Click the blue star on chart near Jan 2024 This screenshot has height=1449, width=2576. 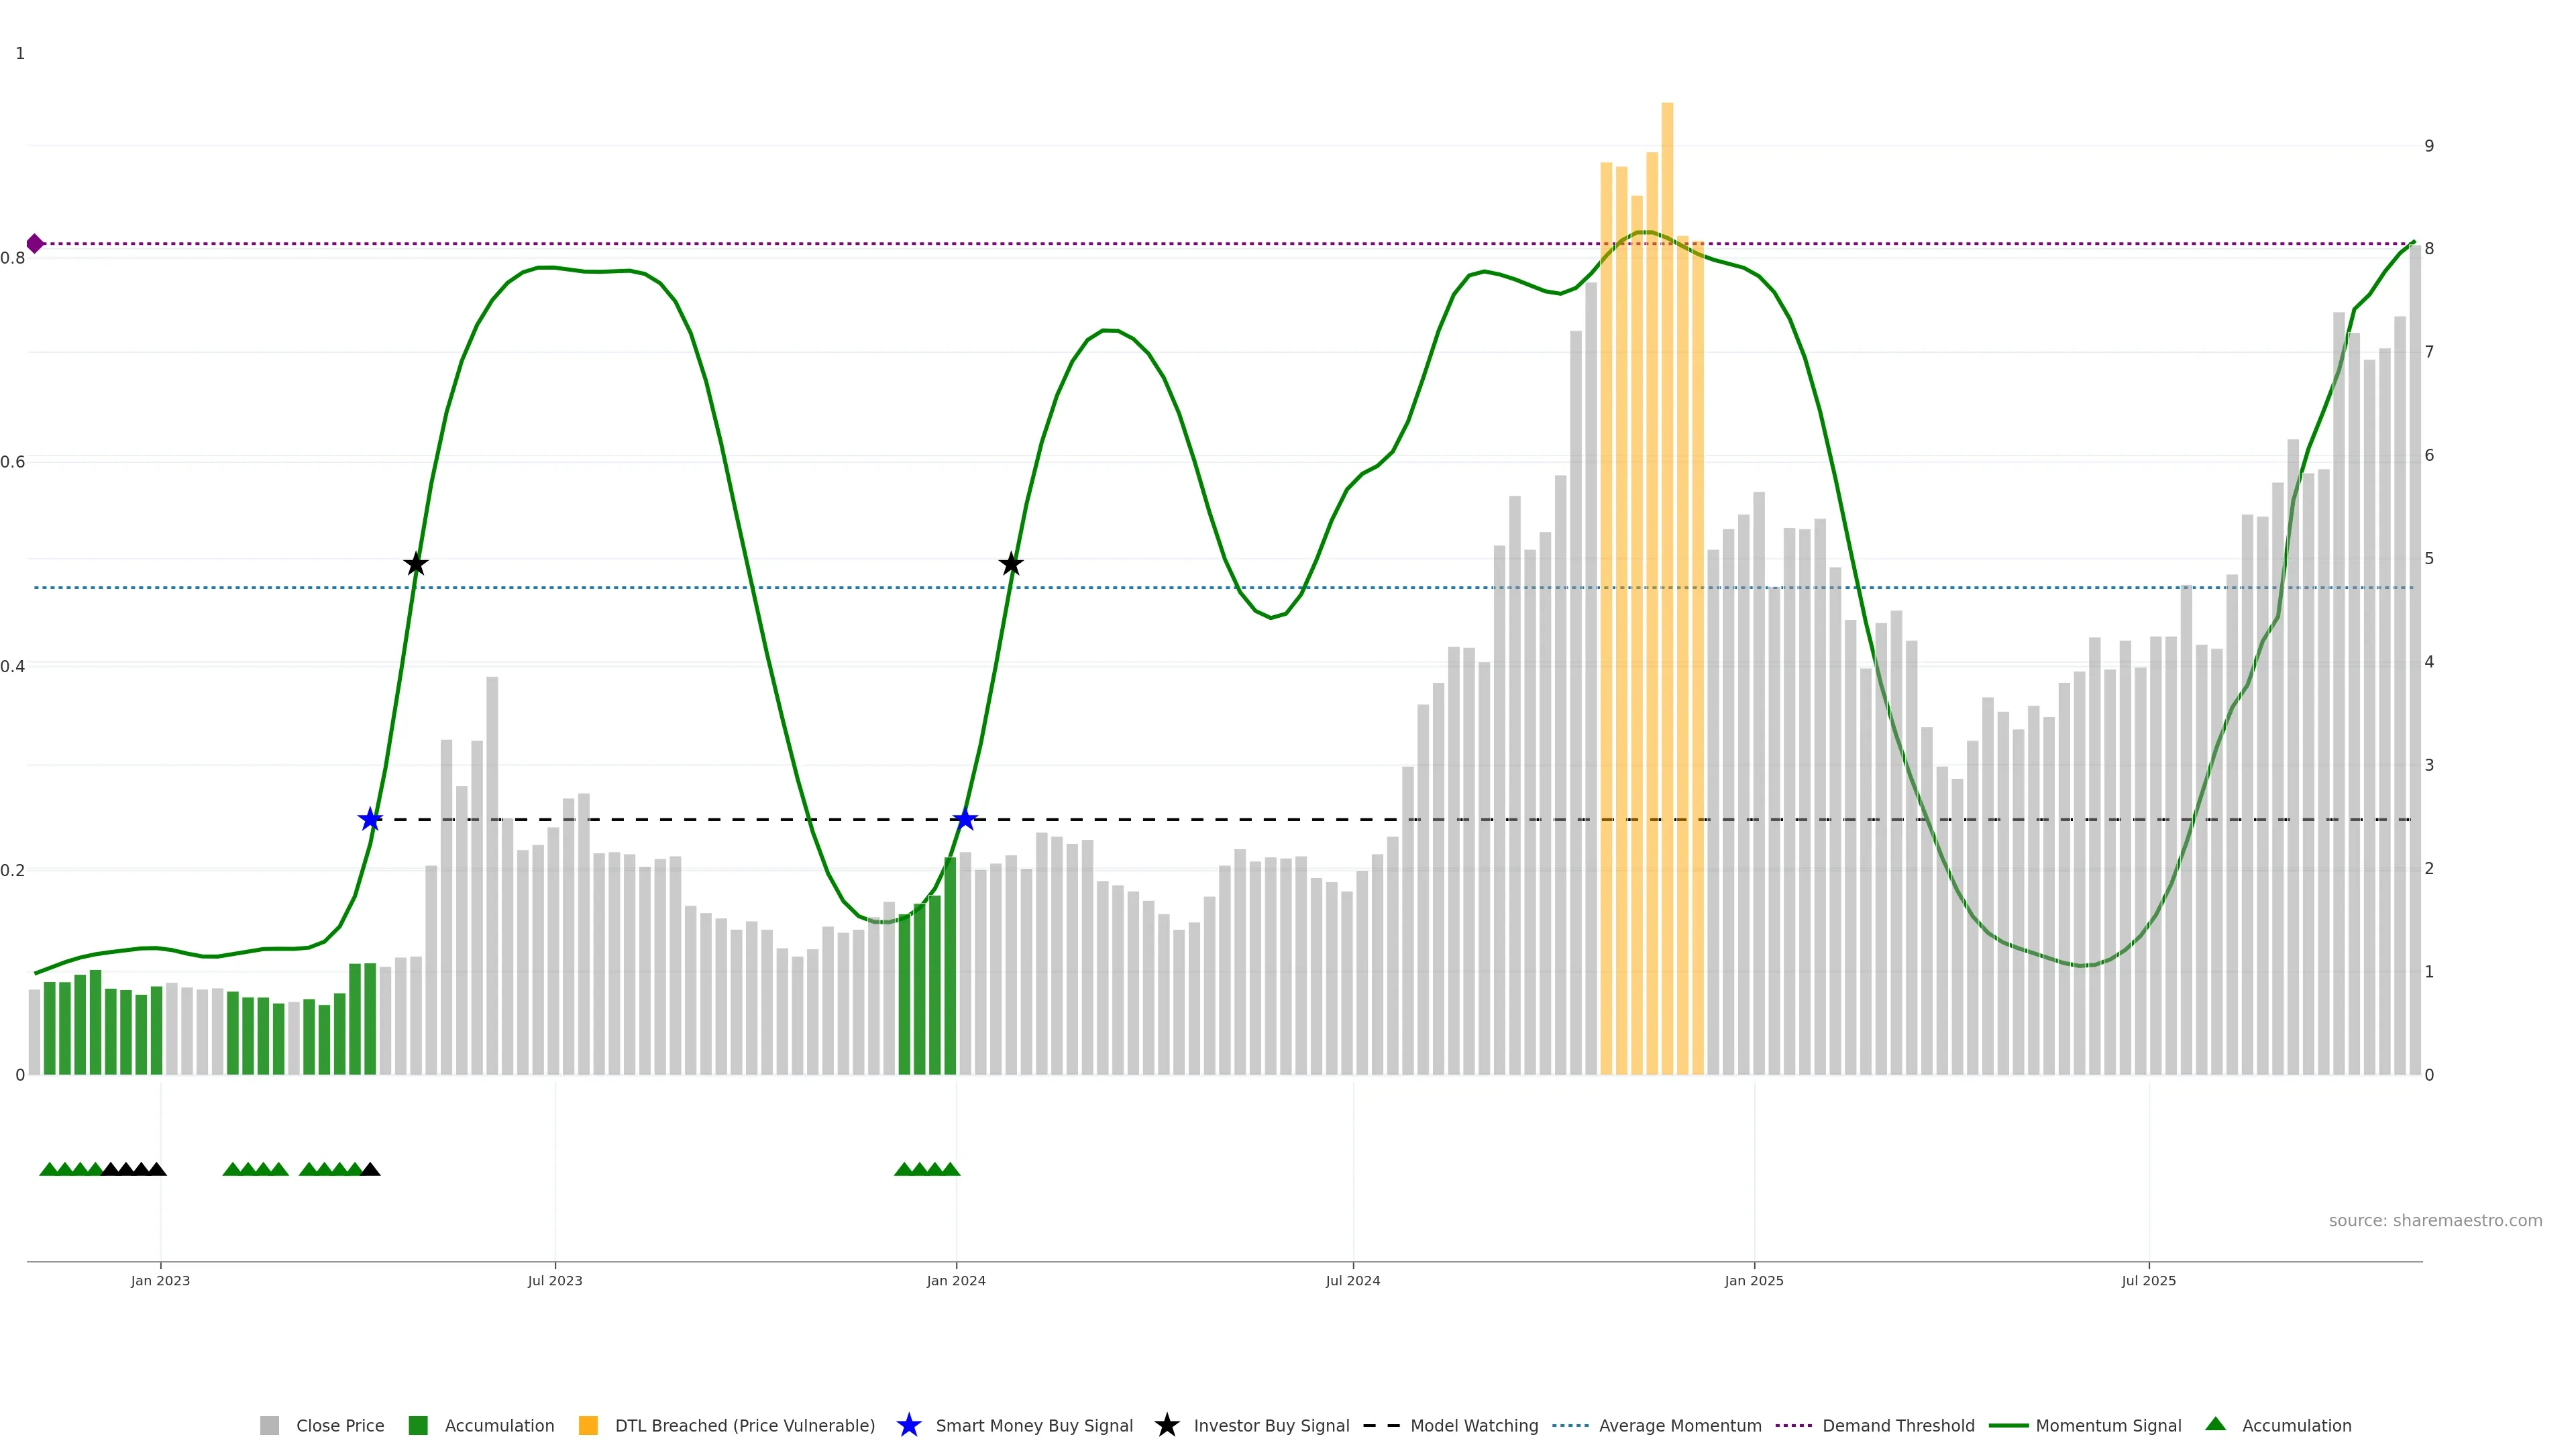964,820
